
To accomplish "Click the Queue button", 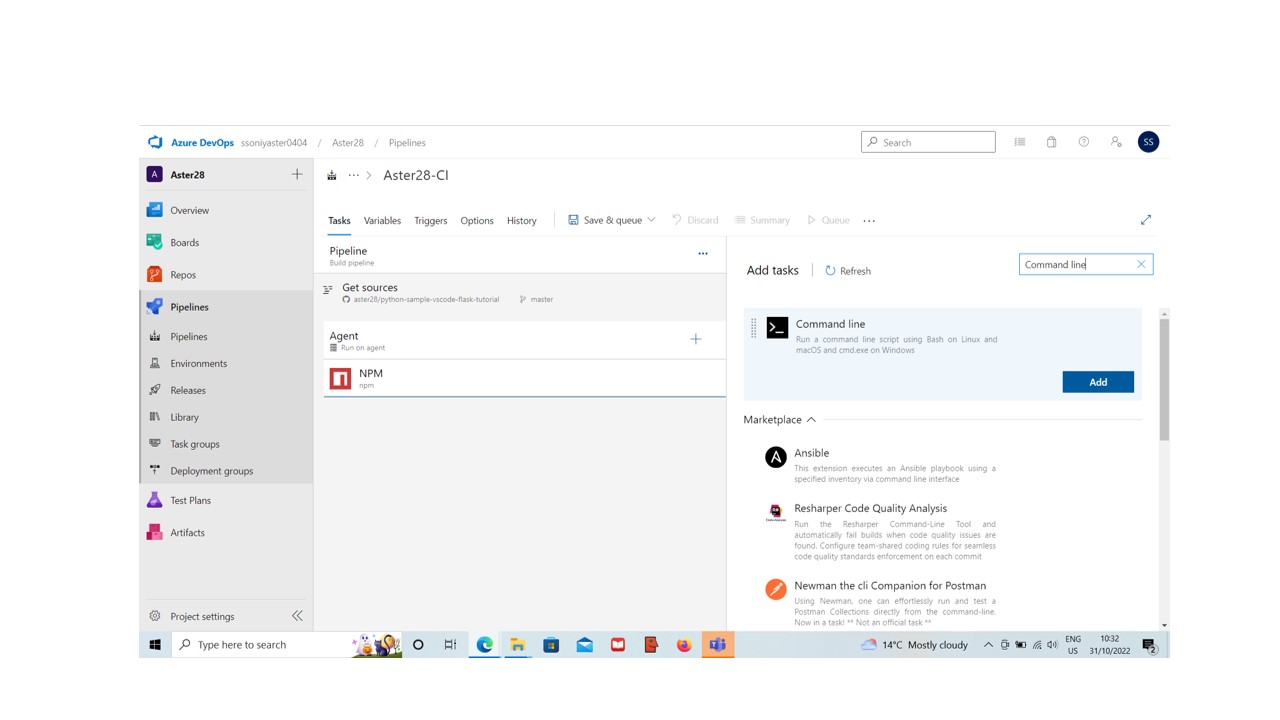I will [x=828, y=220].
